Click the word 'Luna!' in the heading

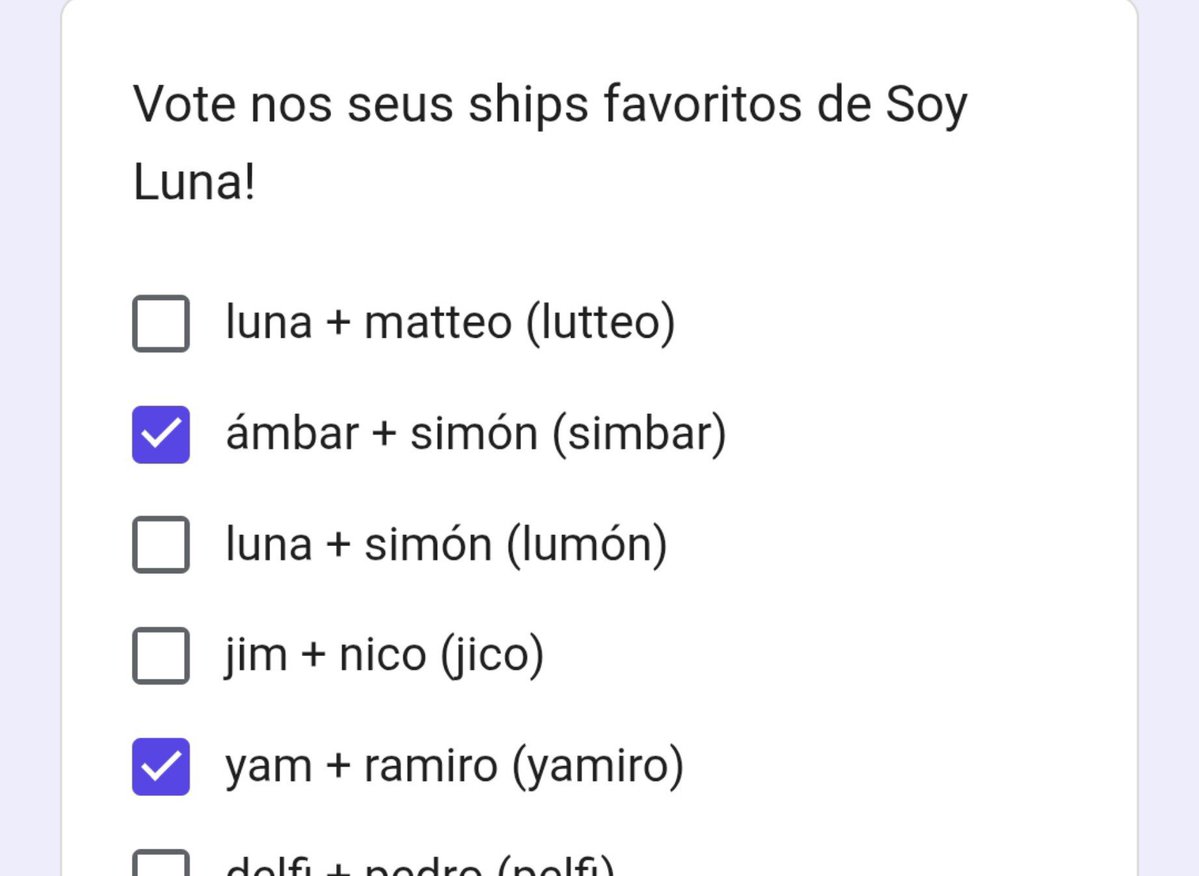194,182
